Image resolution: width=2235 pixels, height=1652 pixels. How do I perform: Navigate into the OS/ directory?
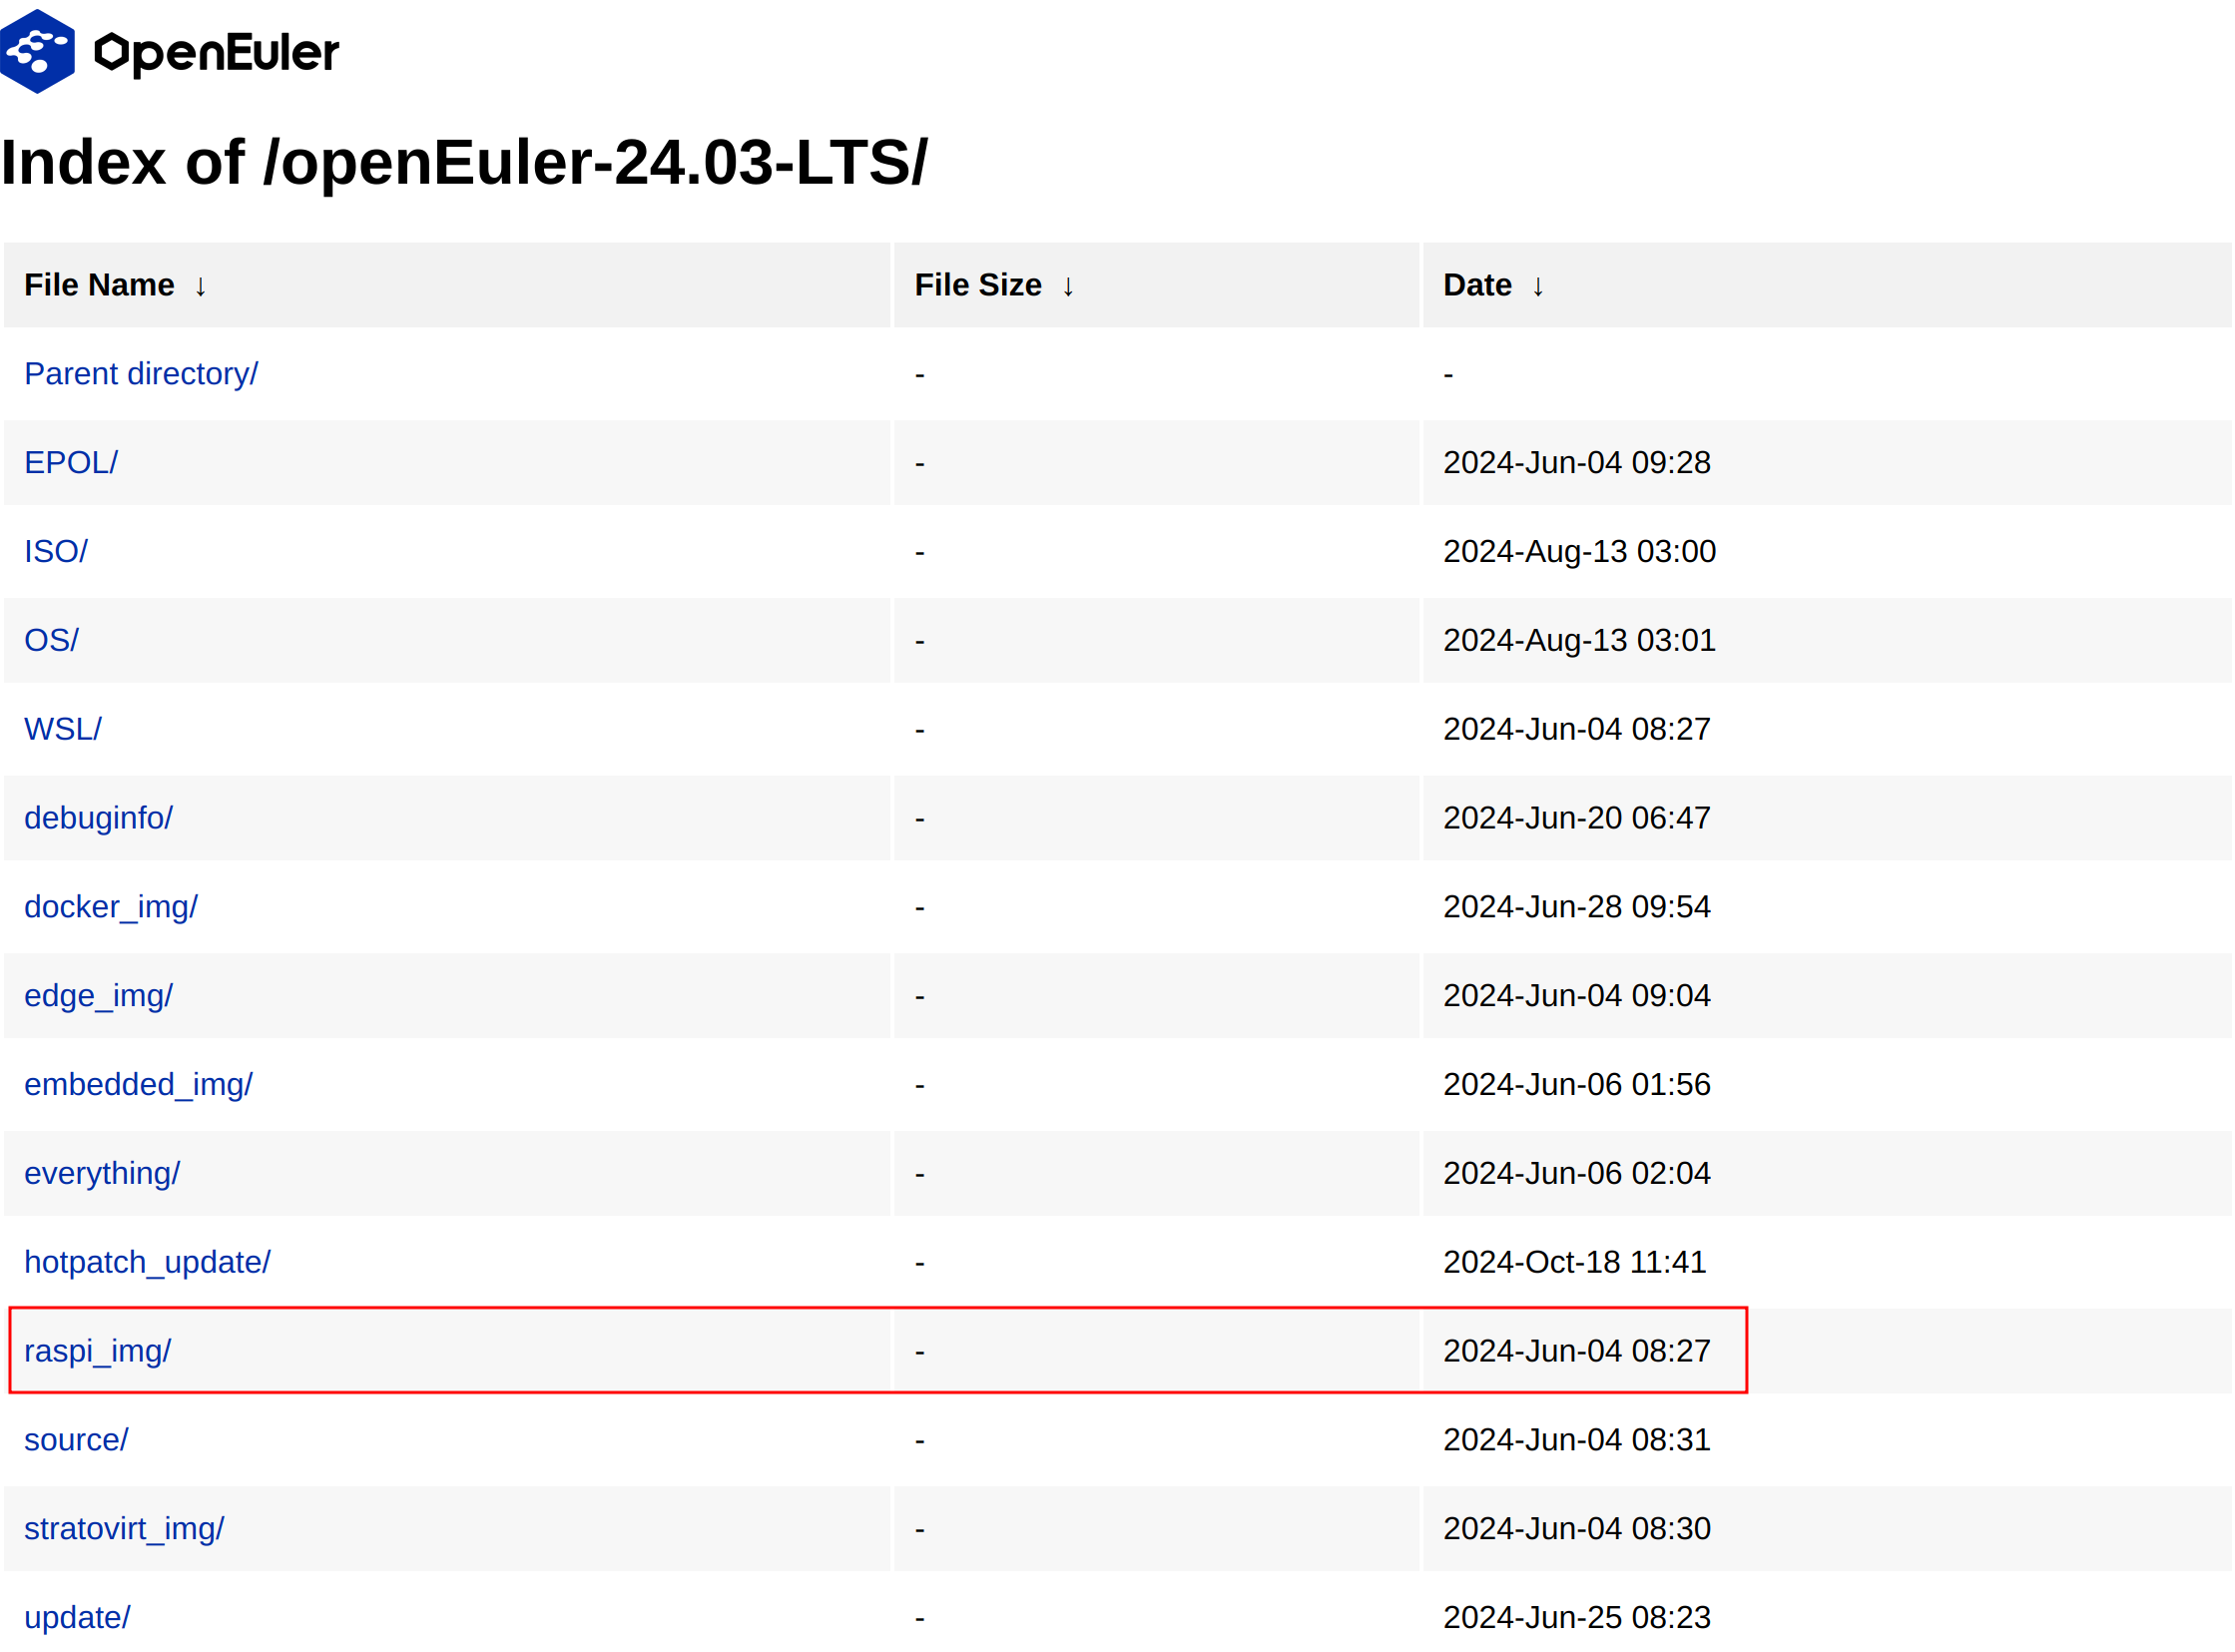coord(51,640)
